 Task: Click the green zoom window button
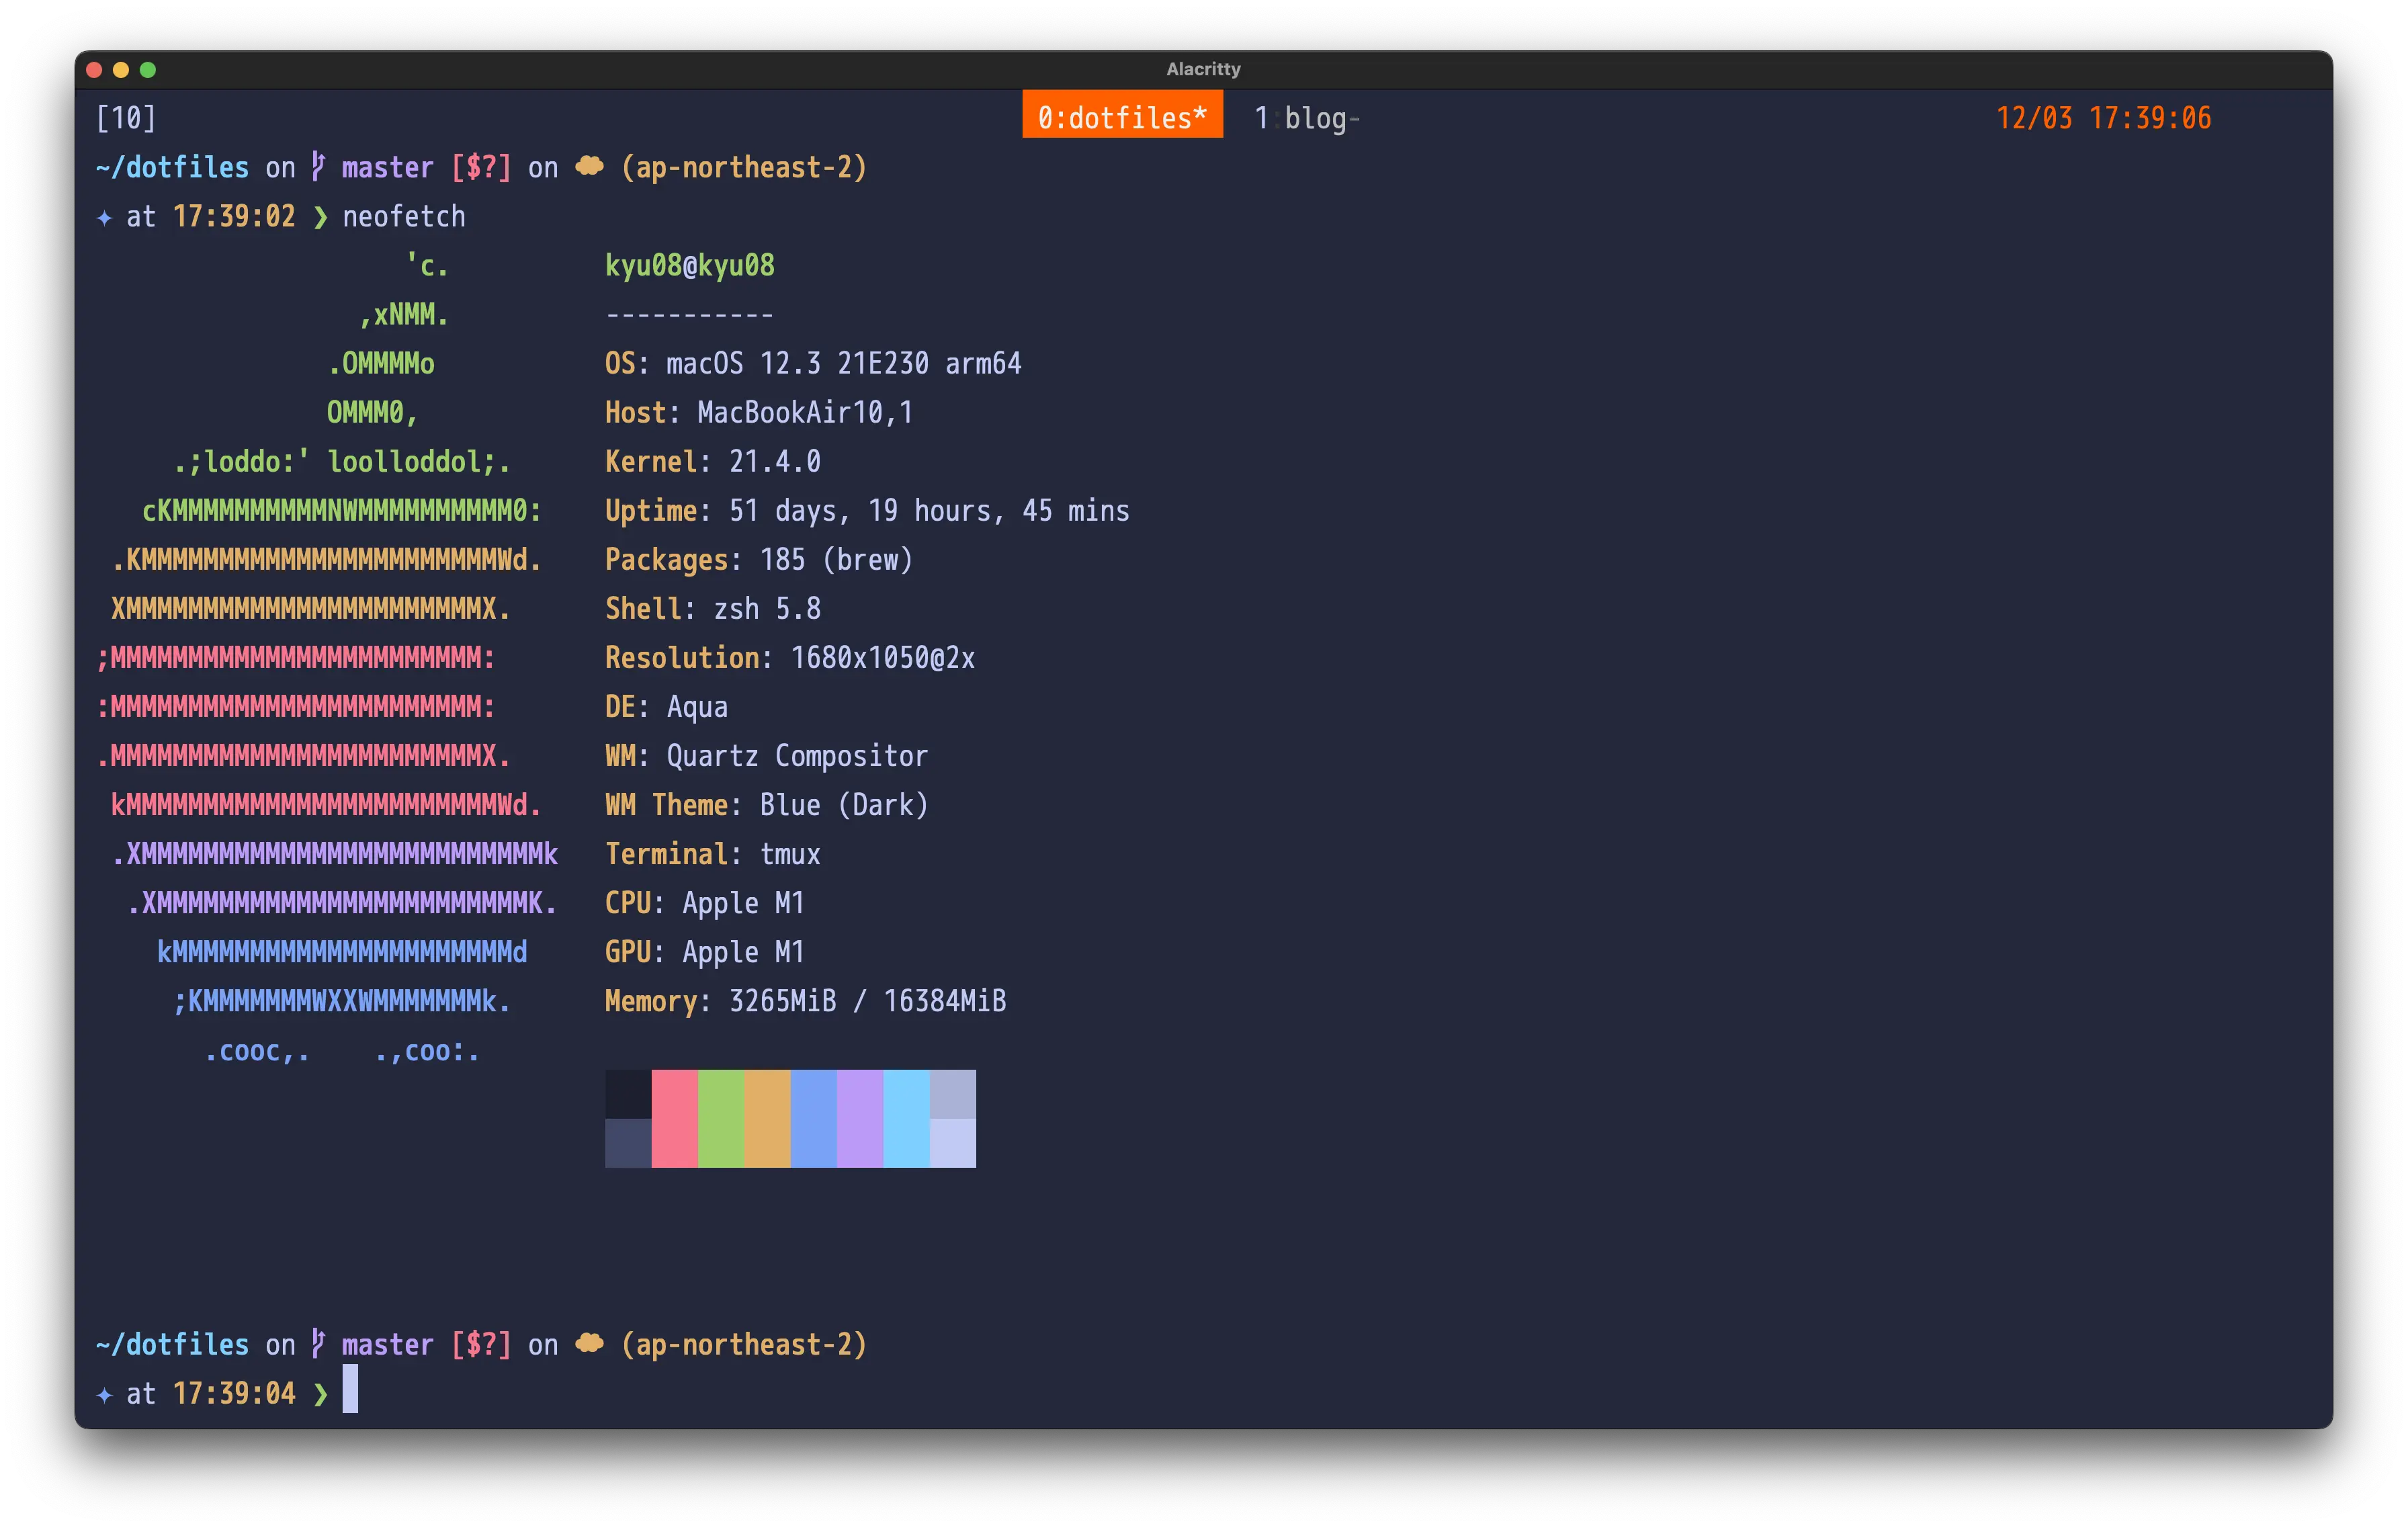click(148, 69)
